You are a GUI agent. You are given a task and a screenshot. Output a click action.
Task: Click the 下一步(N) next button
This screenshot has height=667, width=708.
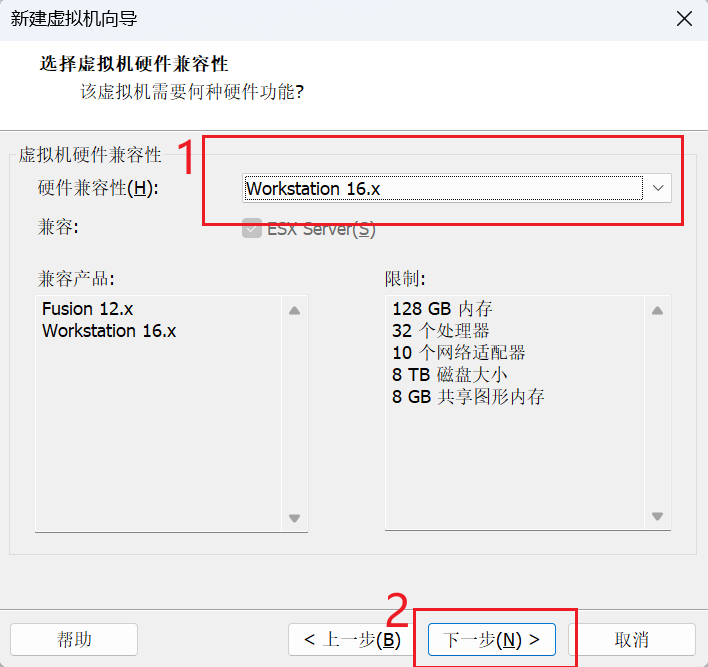tap(492, 639)
